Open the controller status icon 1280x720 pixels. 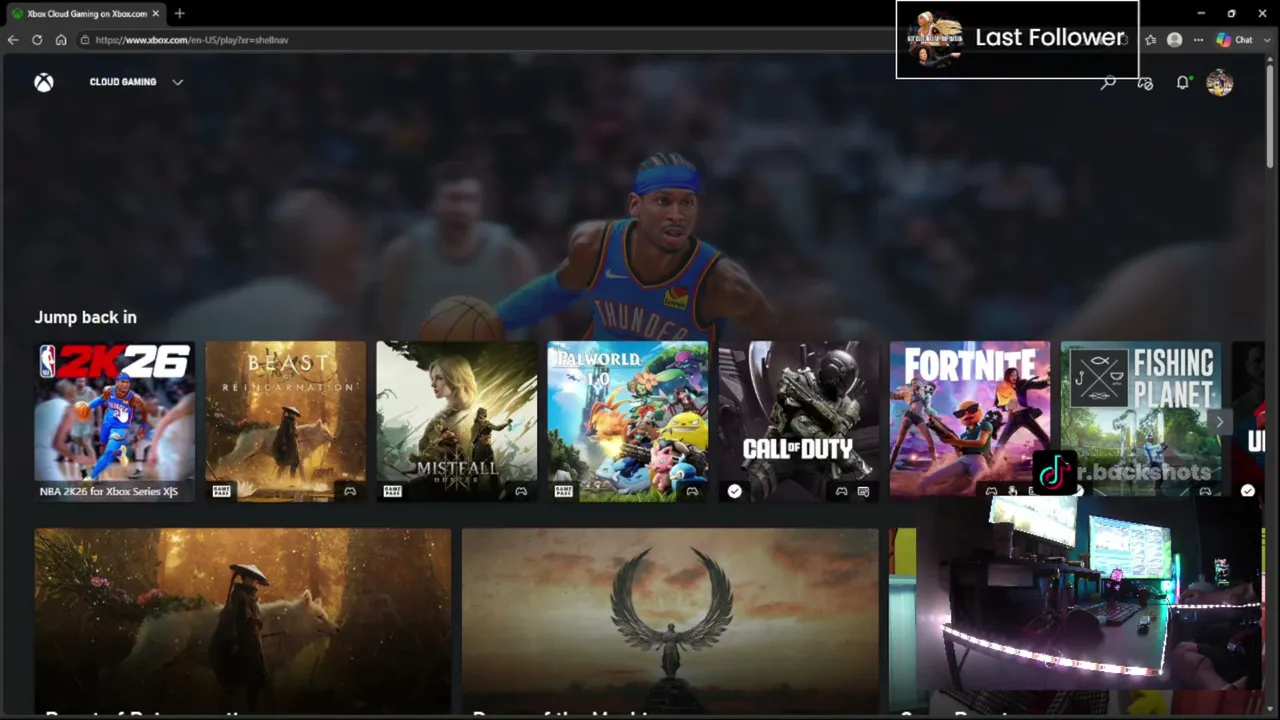click(x=1145, y=83)
